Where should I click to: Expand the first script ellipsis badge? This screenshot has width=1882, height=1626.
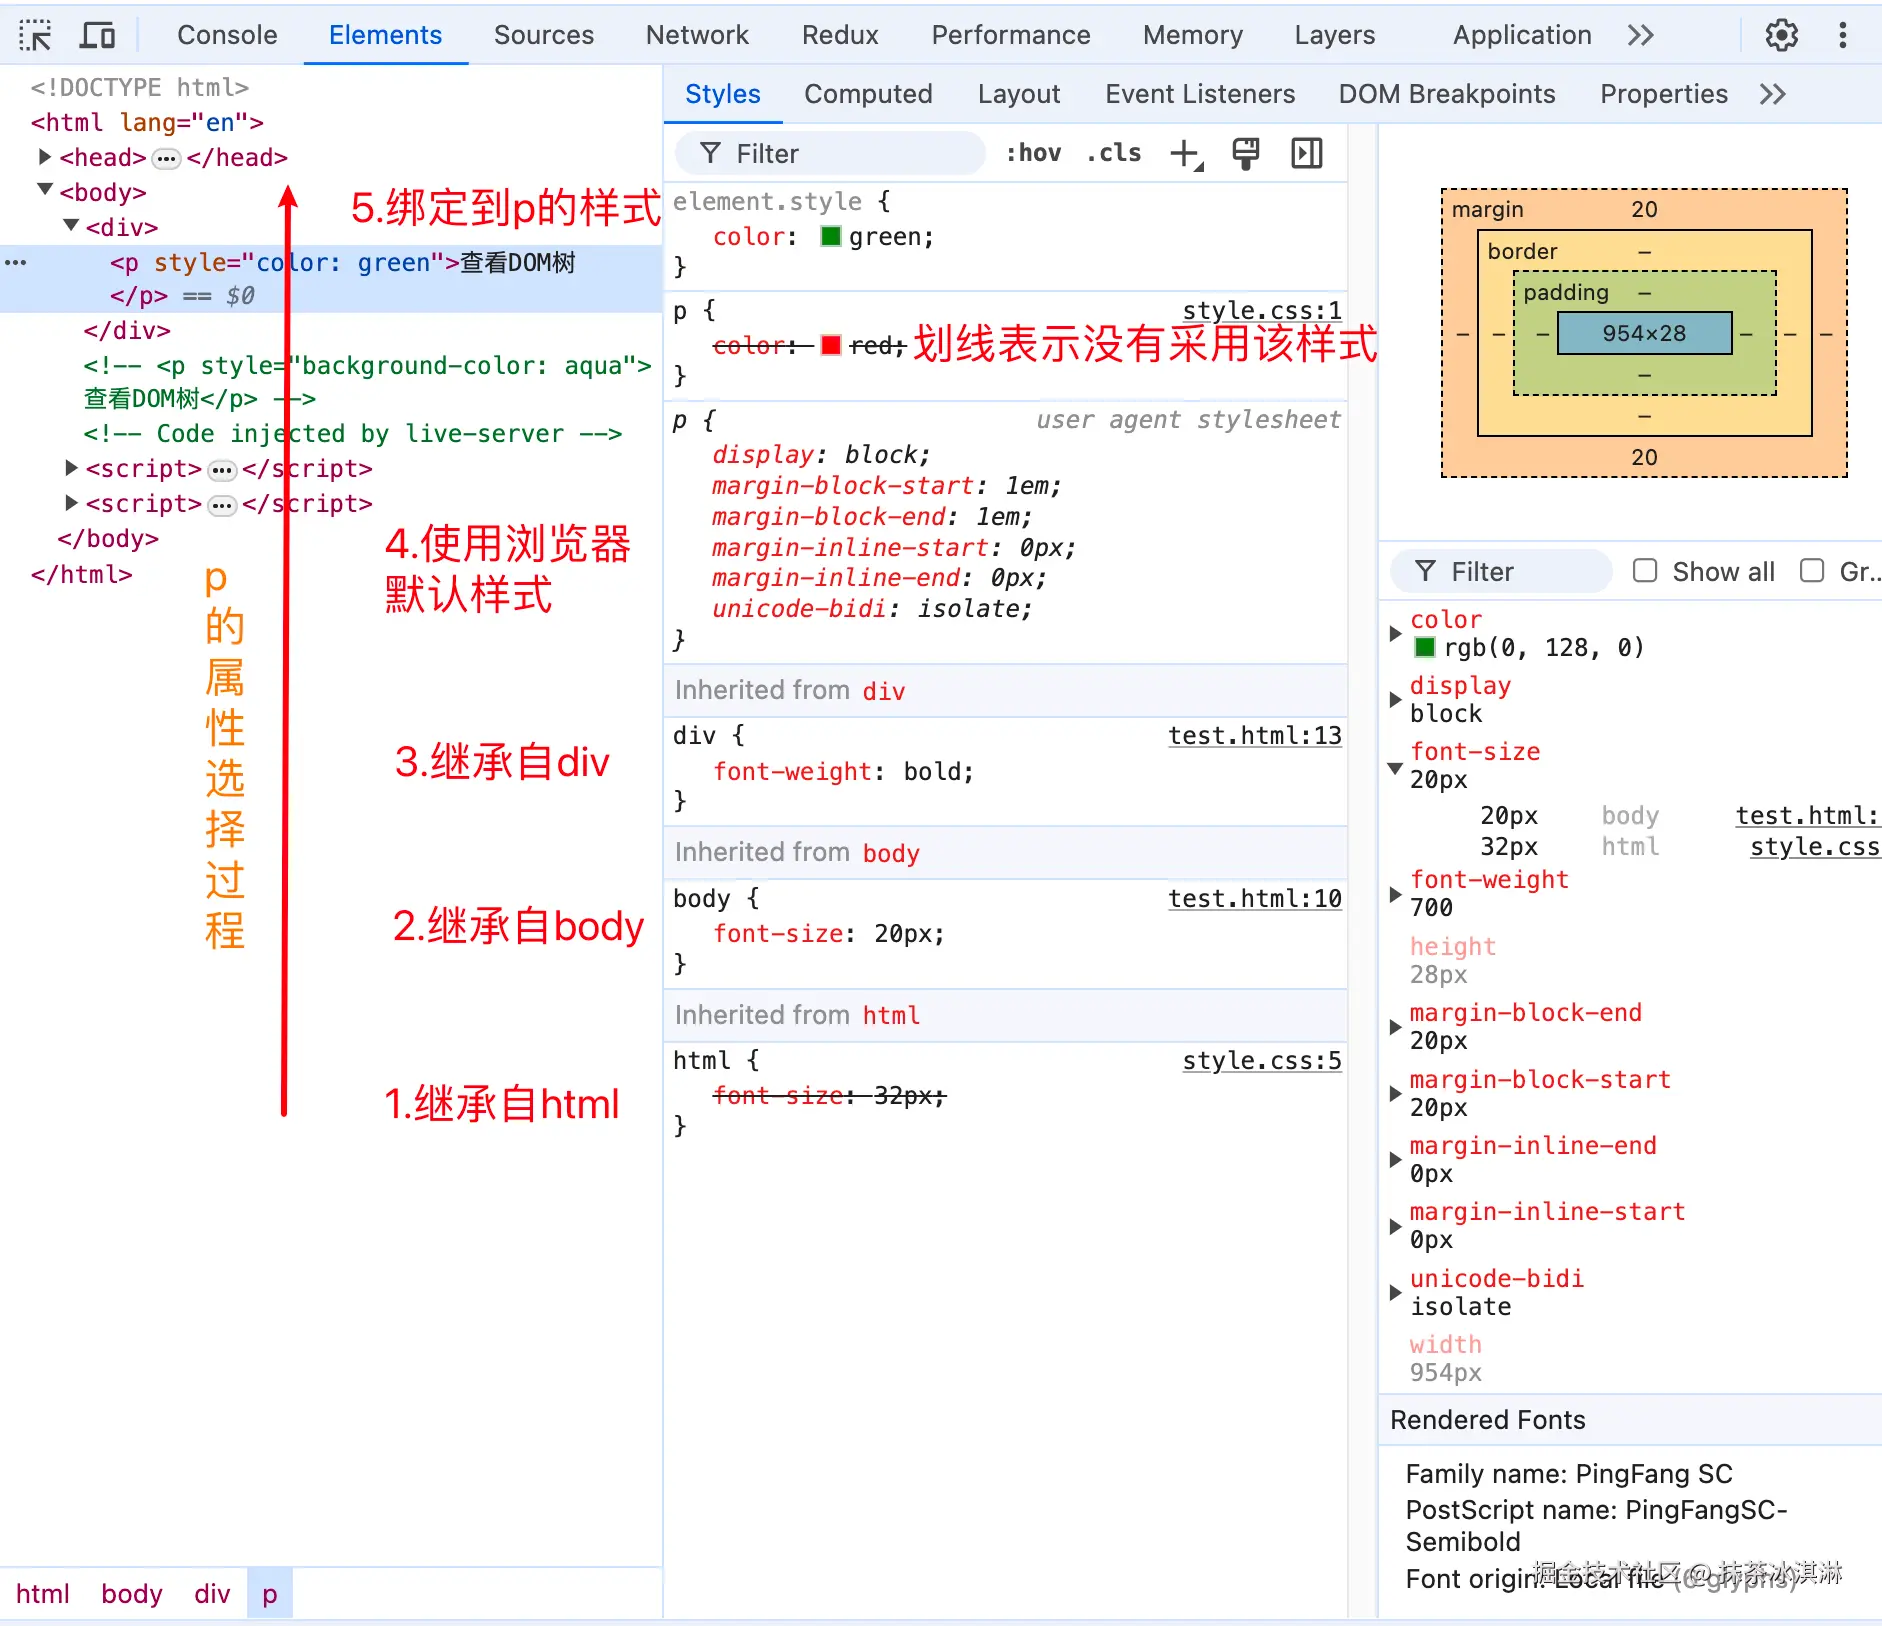coord(222,470)
